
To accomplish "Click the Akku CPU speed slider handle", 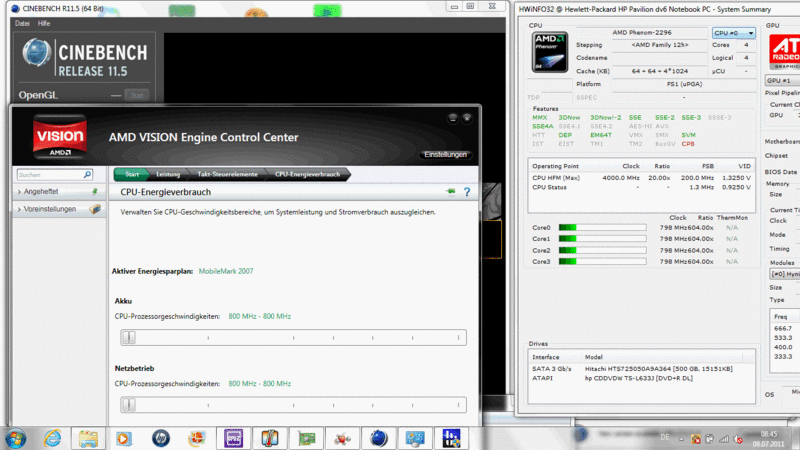I will point(129,337).
